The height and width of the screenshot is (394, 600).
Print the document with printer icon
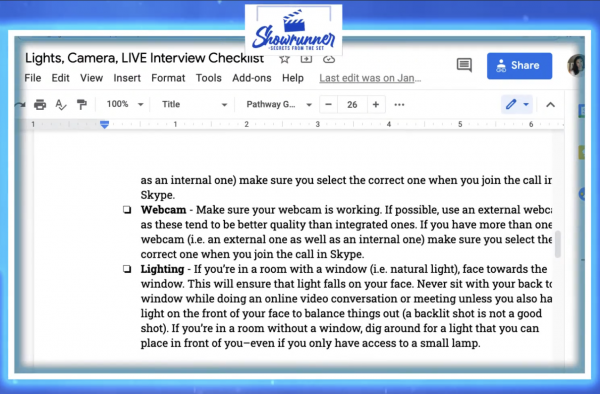(x=40, y=104)
